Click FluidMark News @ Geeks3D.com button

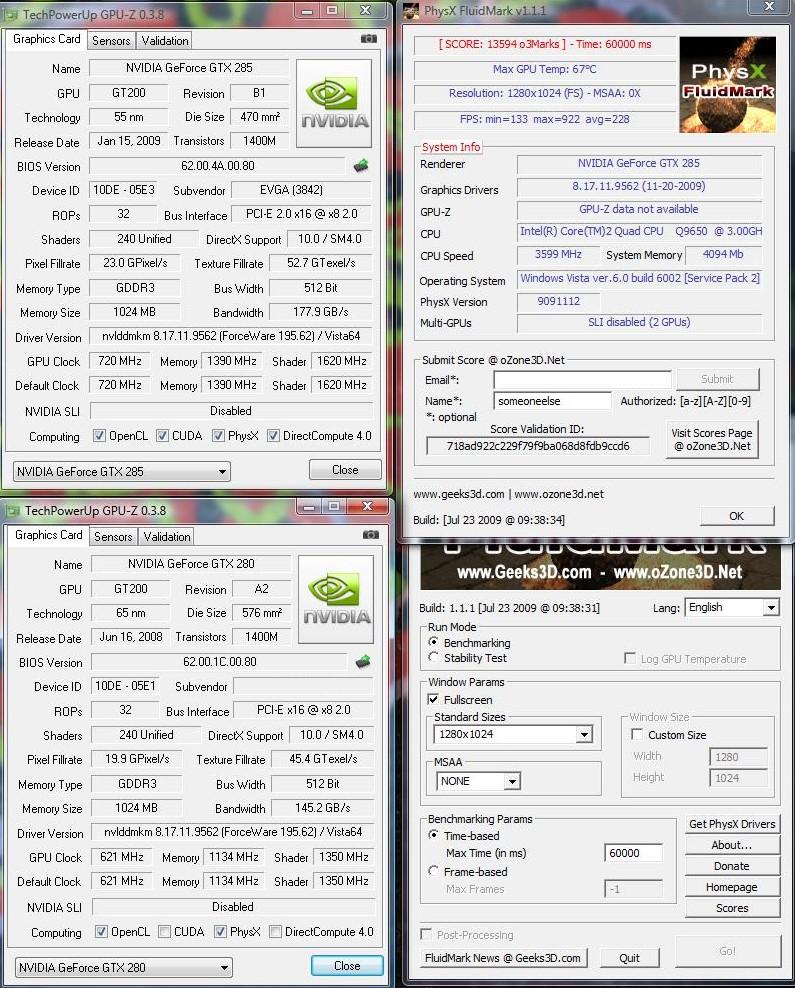[503, 958]
